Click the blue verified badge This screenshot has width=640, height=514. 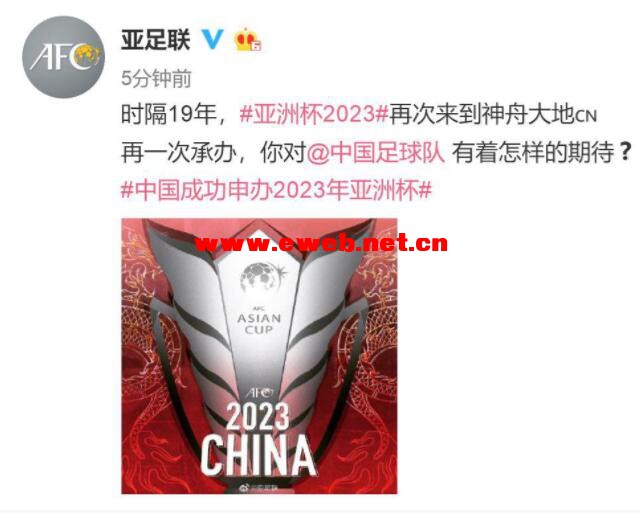point(213,39)
